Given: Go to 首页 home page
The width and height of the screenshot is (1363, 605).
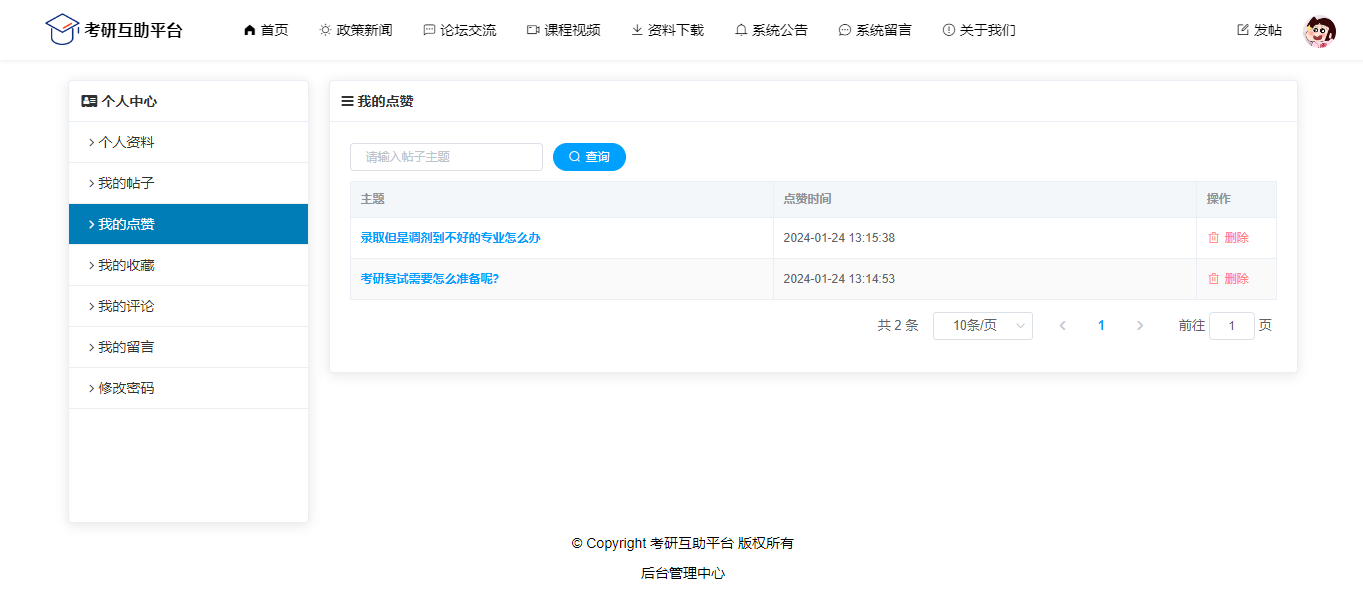Looking at the screenshot, I should 266,30.
